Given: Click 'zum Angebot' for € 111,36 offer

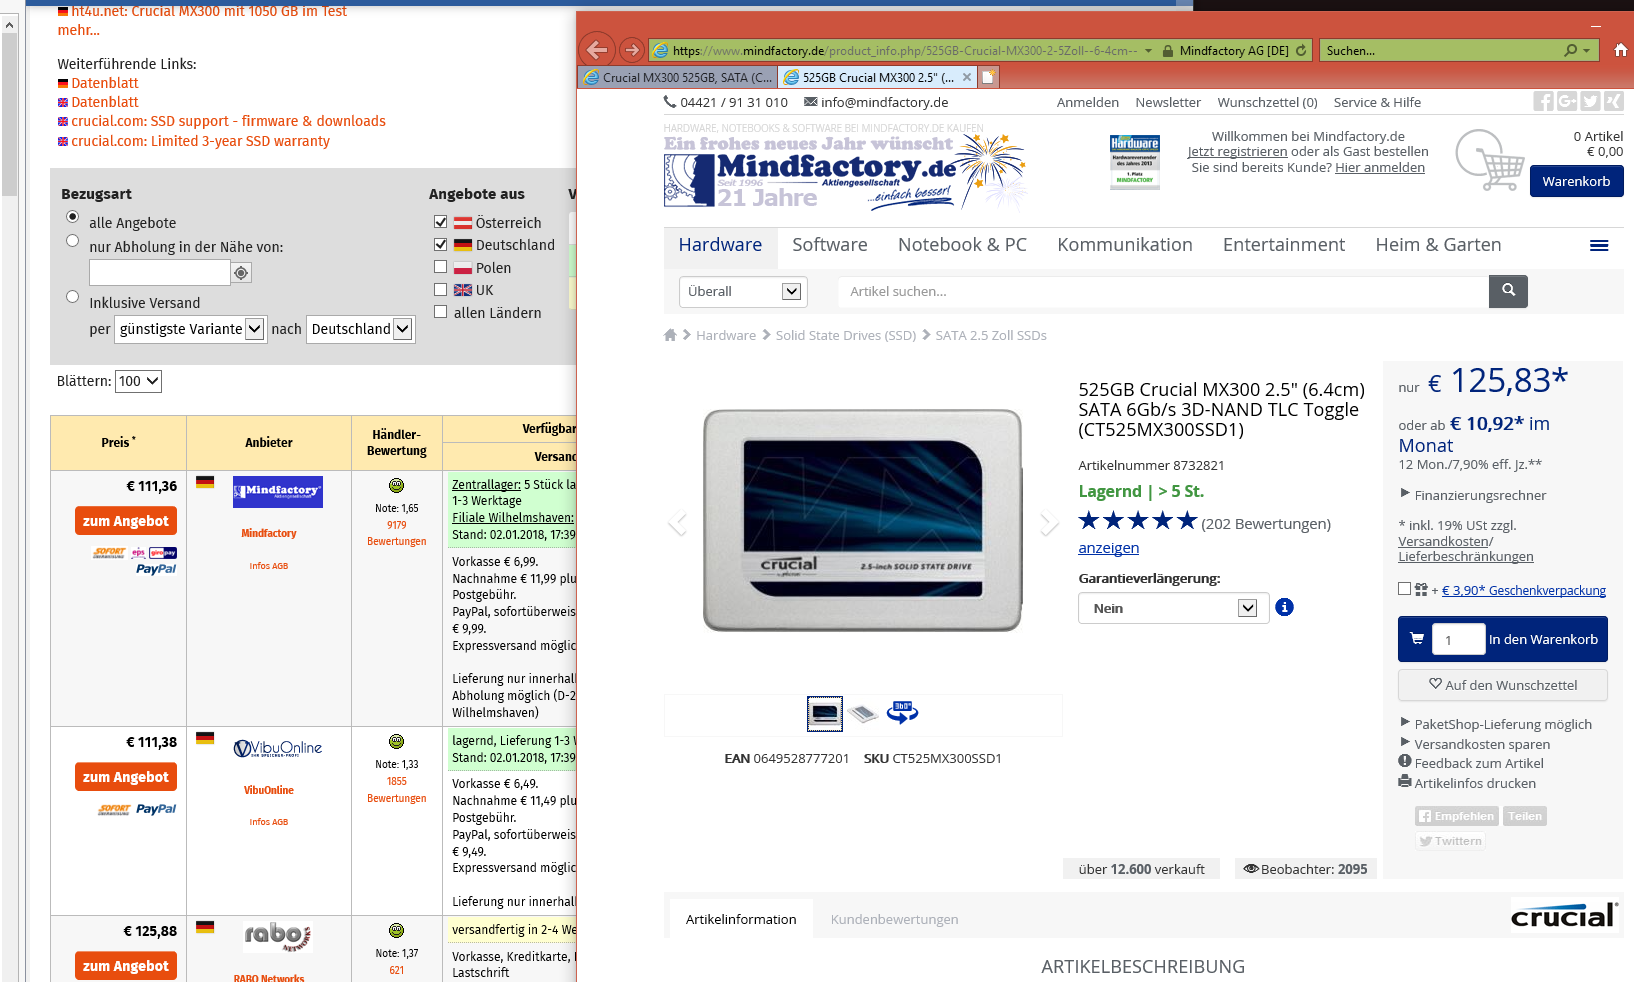Looking at the screenshot, I should tap(126, 521).
